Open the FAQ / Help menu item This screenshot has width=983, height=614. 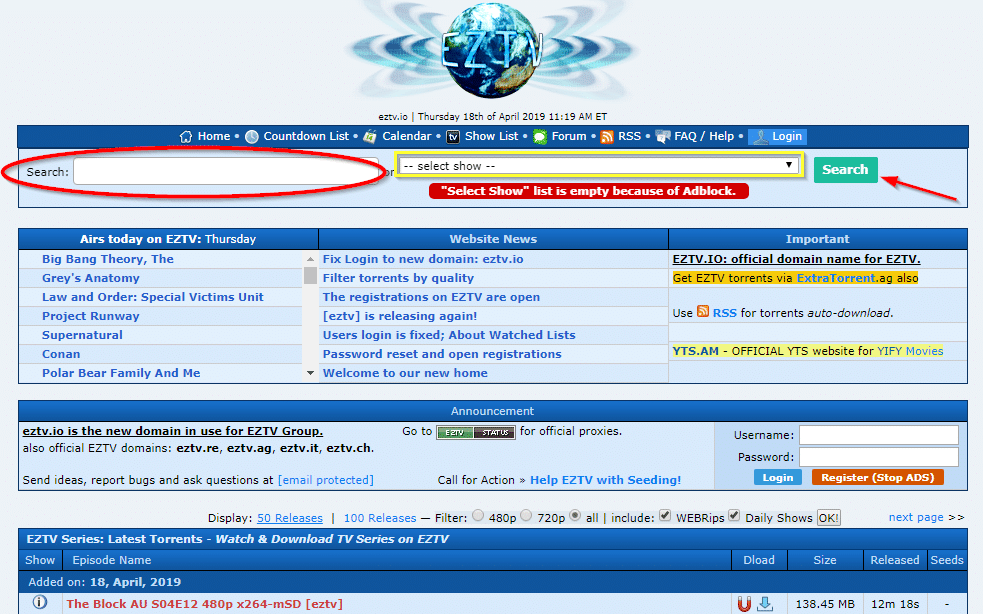[704, 136]
